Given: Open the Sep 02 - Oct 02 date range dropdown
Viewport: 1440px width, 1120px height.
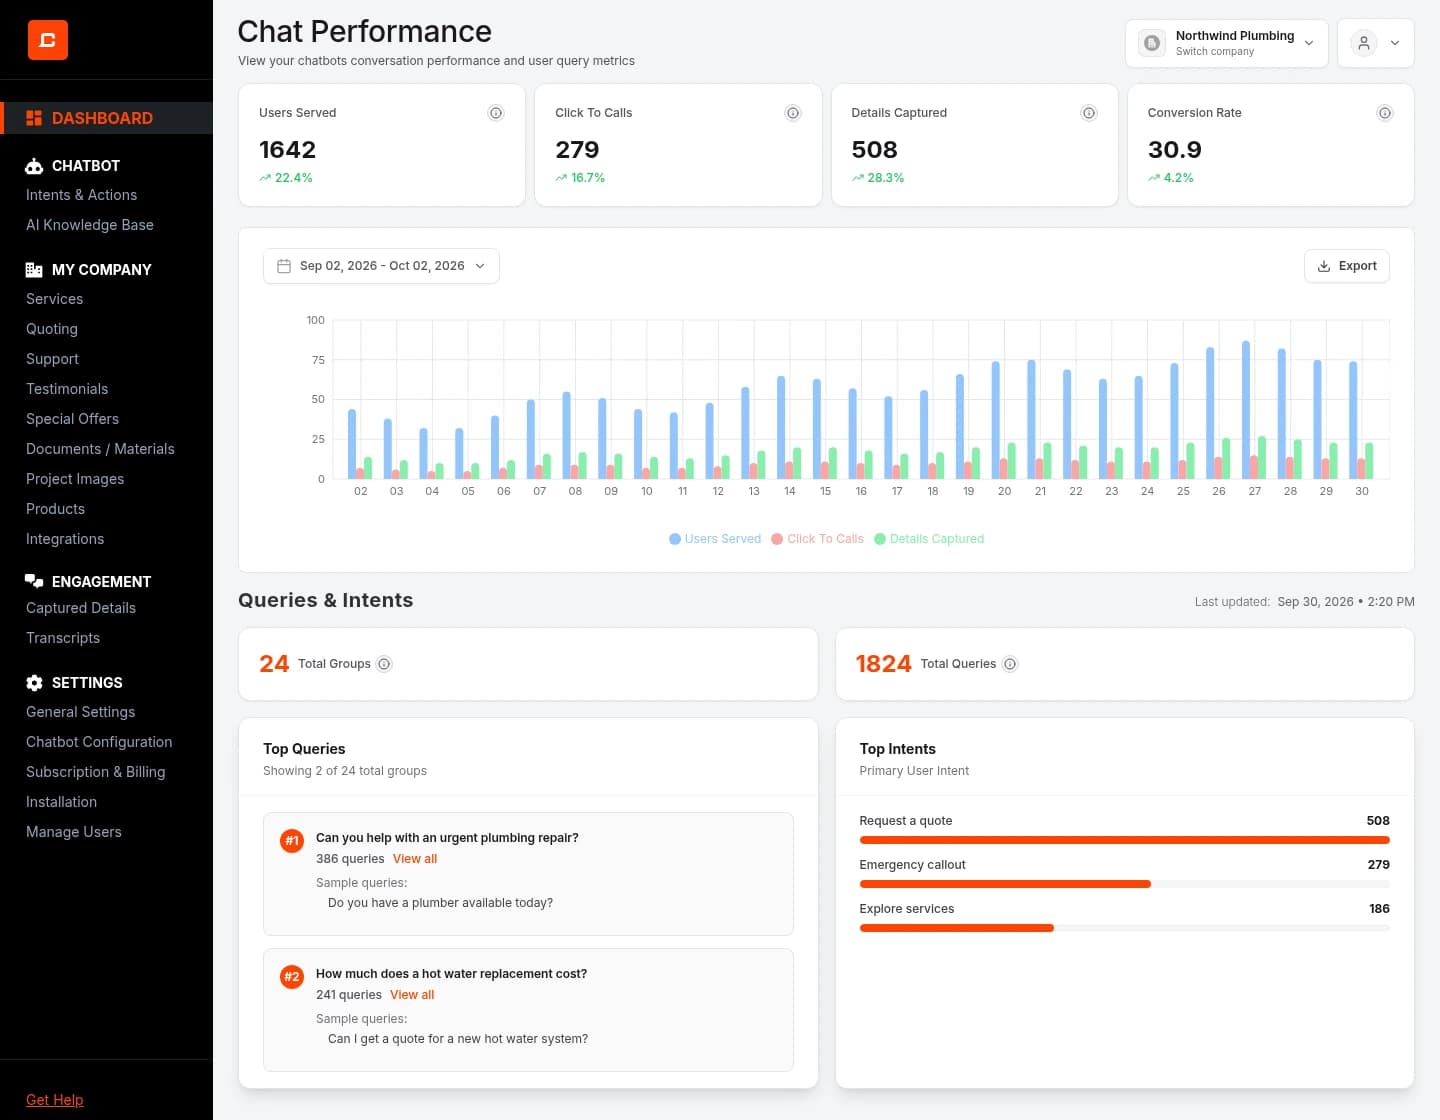Looking at the screenshot, I should [381, 266].
